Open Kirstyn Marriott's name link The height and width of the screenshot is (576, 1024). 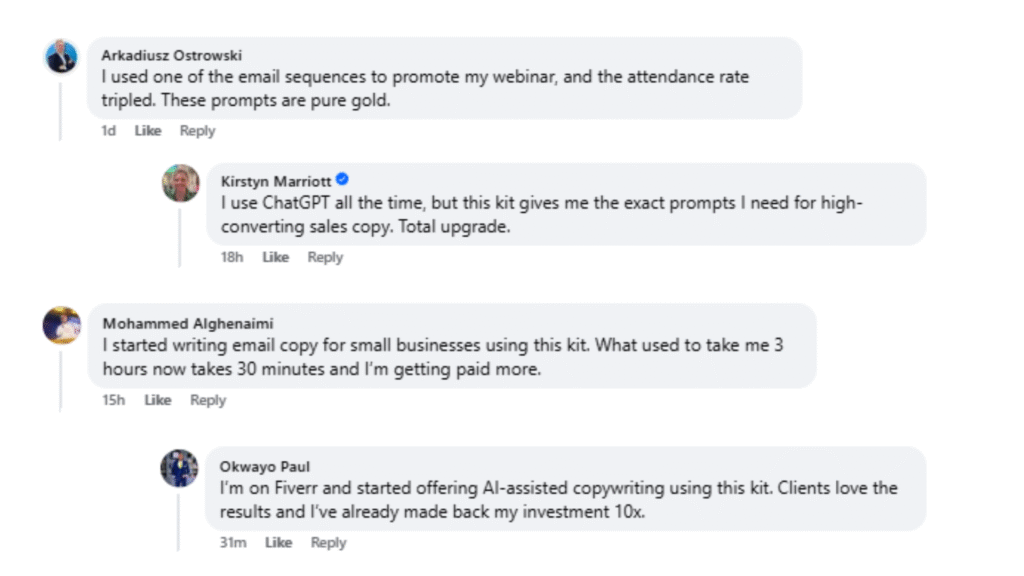pos(275,181)
